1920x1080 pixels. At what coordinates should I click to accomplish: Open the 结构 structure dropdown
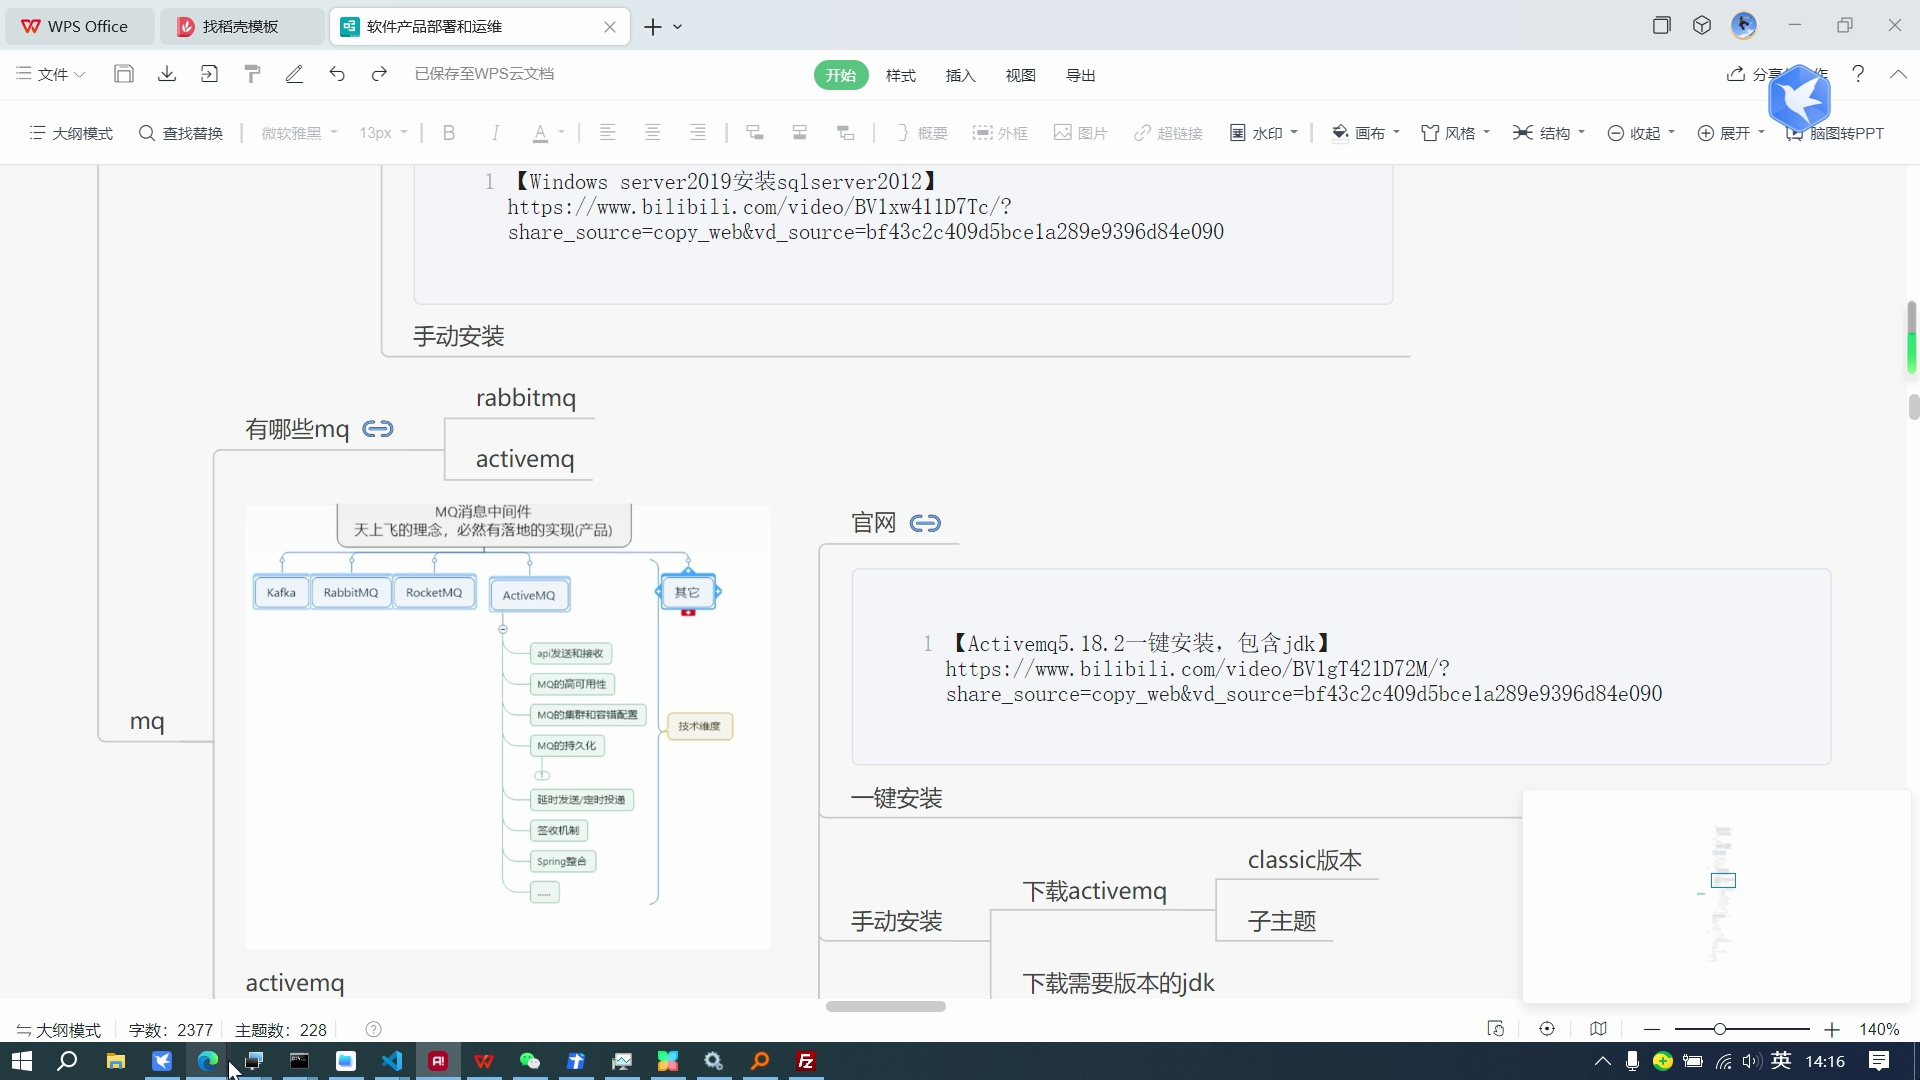(x=1549, y=133)
